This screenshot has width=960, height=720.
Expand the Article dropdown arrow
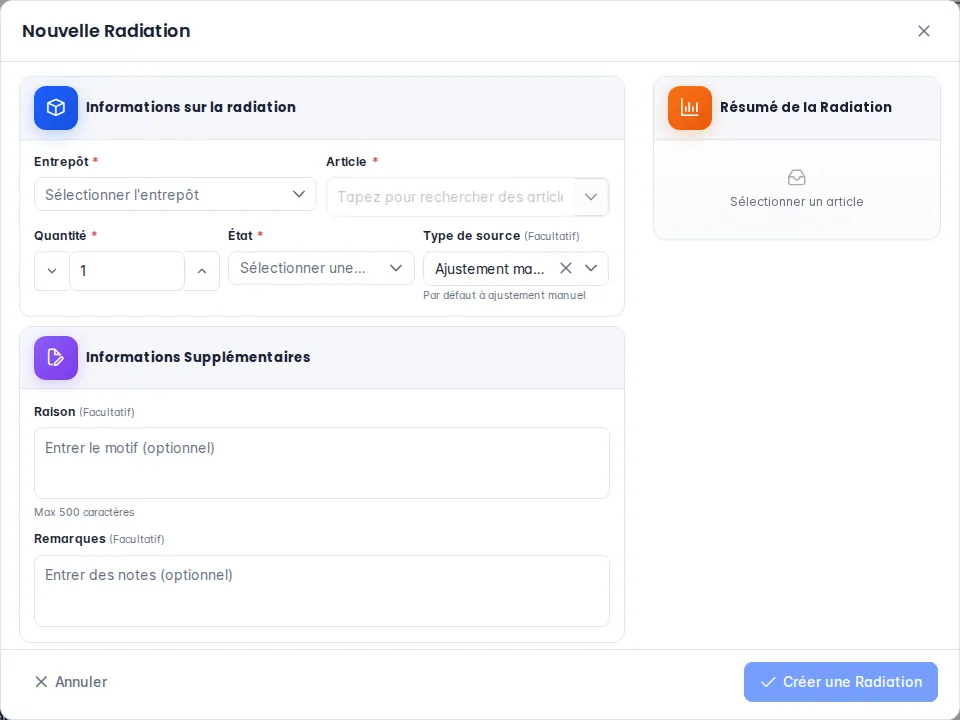(591, 197)
